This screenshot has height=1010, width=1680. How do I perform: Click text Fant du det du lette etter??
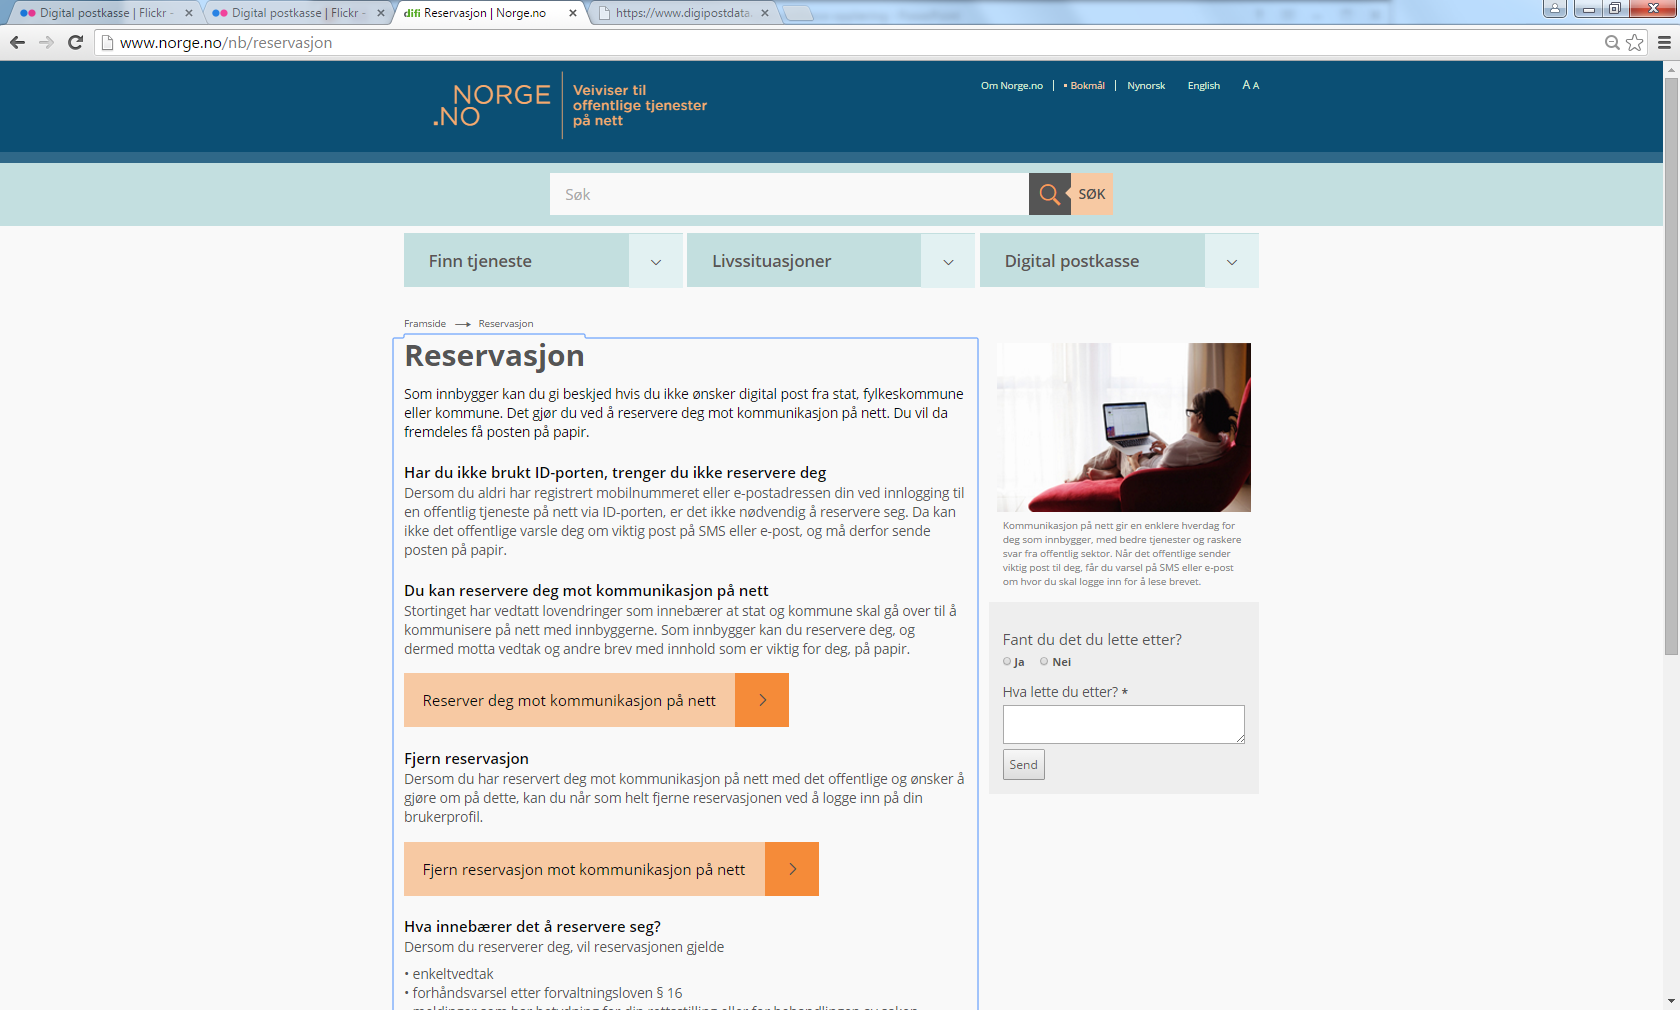tap(1092, 640)
